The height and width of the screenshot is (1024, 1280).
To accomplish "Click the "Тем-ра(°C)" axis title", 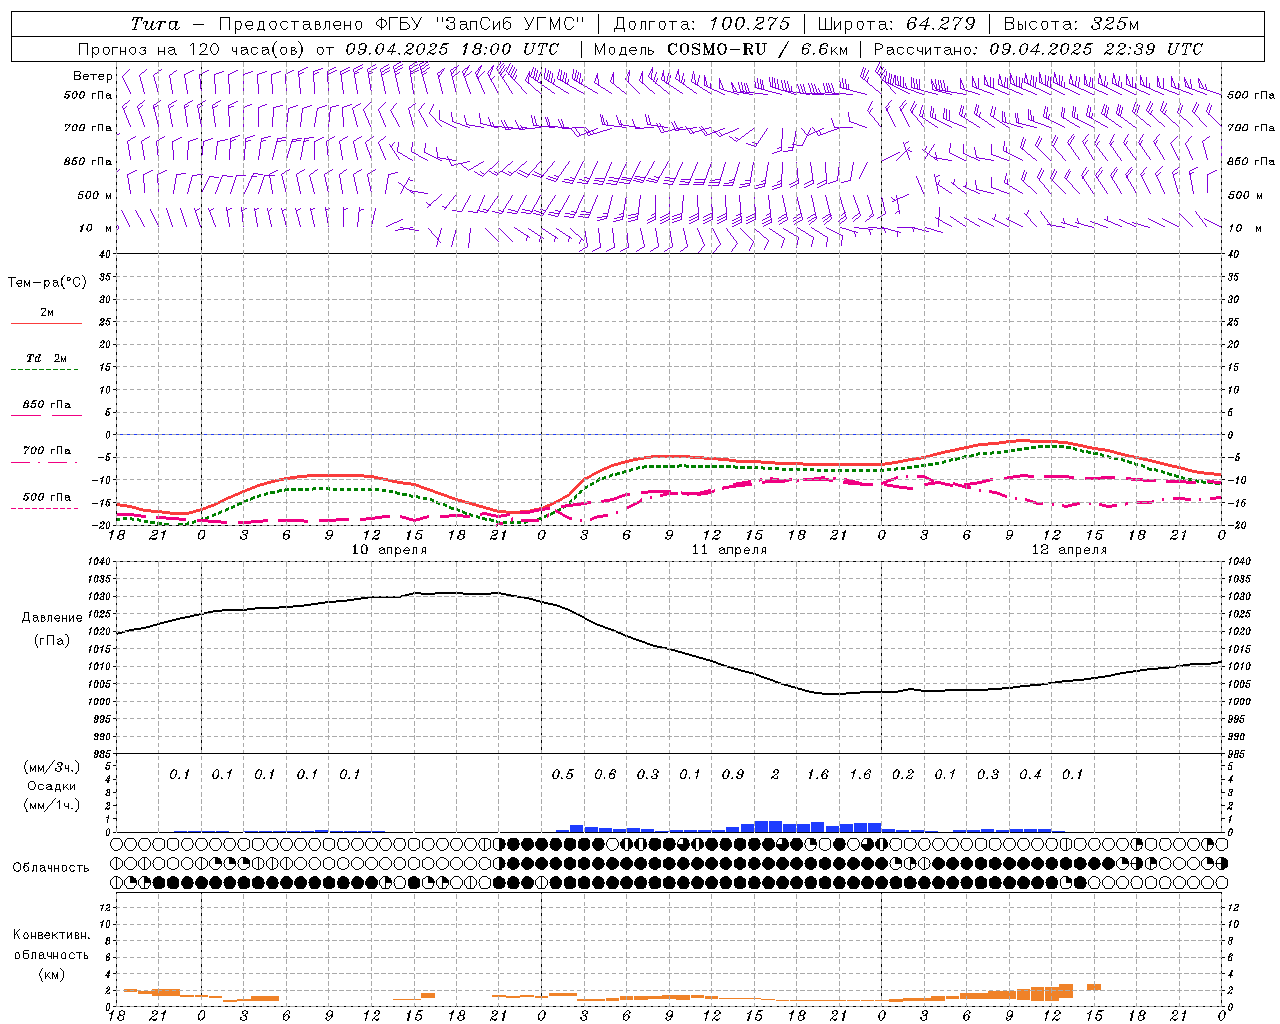I will 47,283.
